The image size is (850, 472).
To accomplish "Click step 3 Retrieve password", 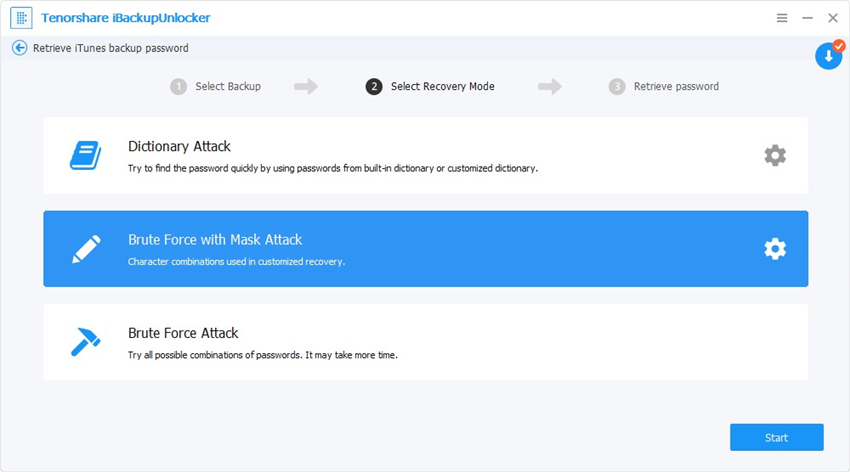I will point(664,87).
